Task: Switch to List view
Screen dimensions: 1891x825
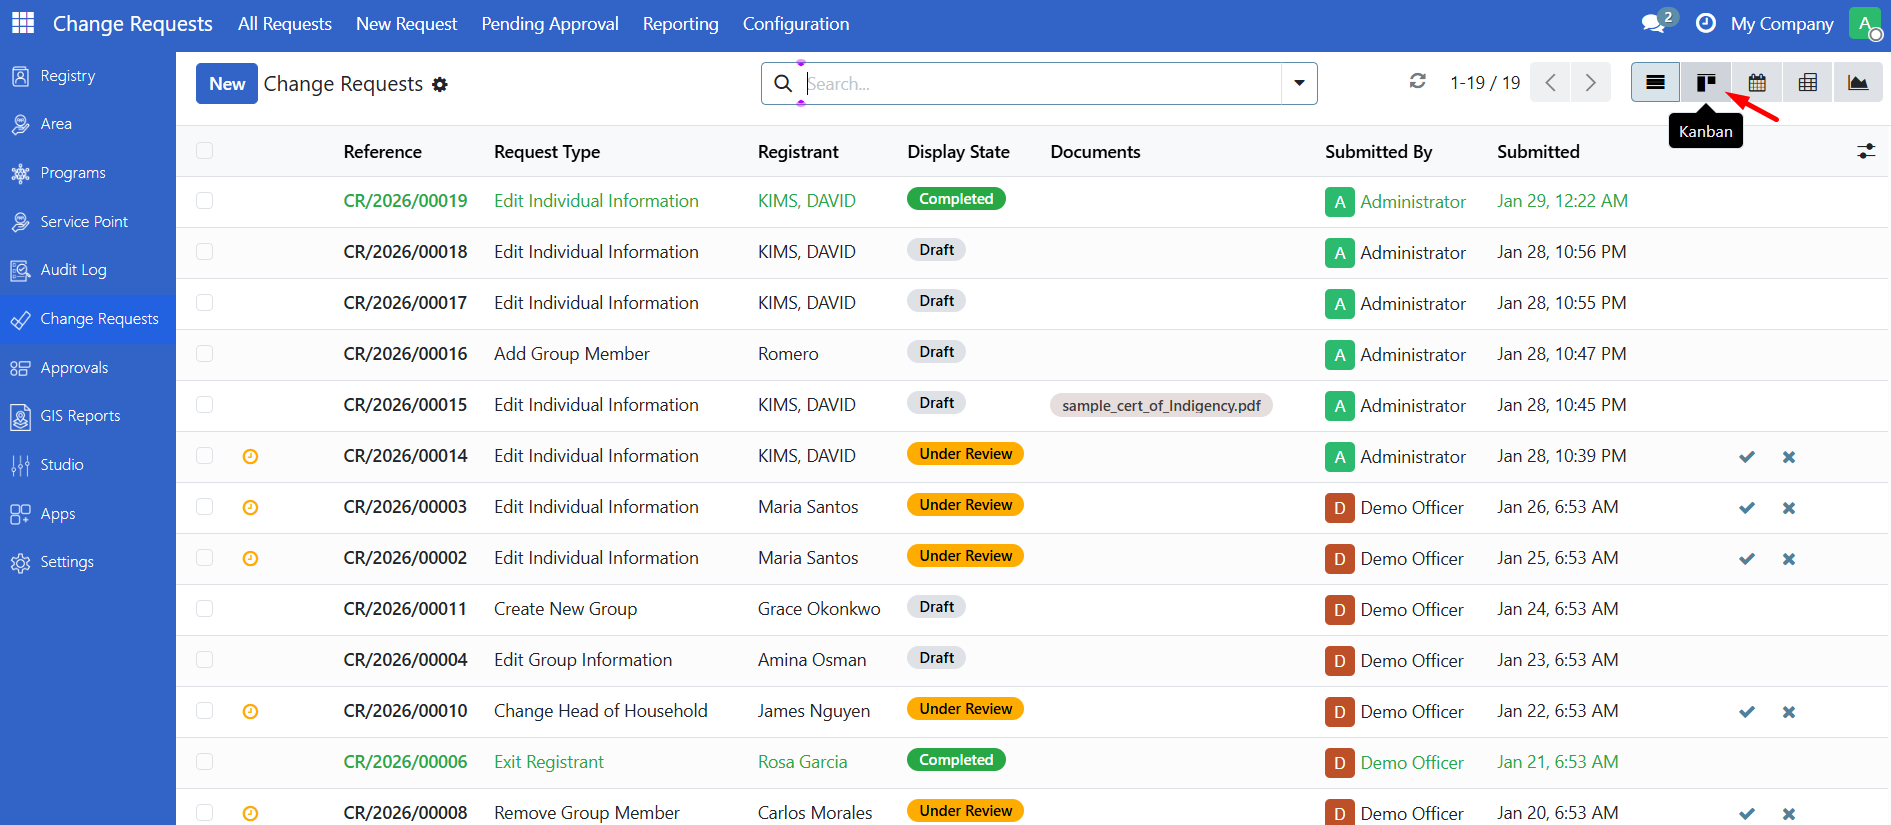Action: point(1655,82)
